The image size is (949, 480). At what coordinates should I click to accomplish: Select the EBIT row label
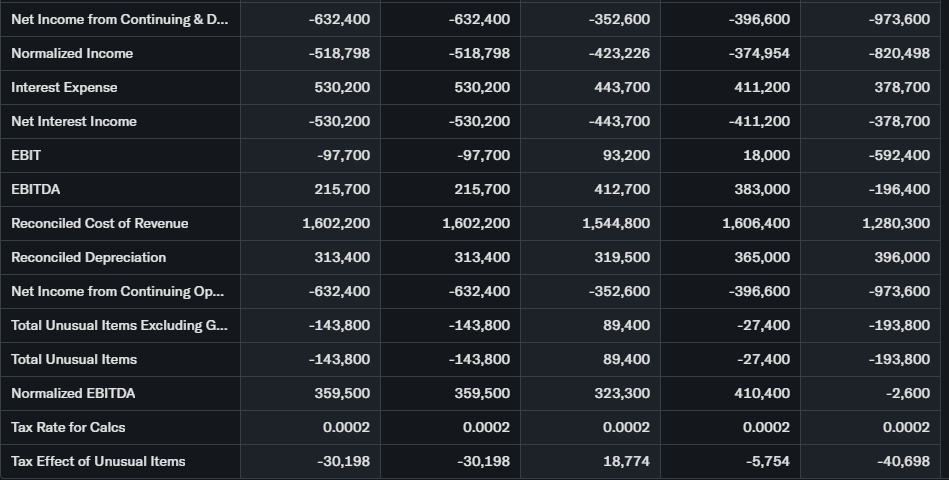(x=26, y=155)
